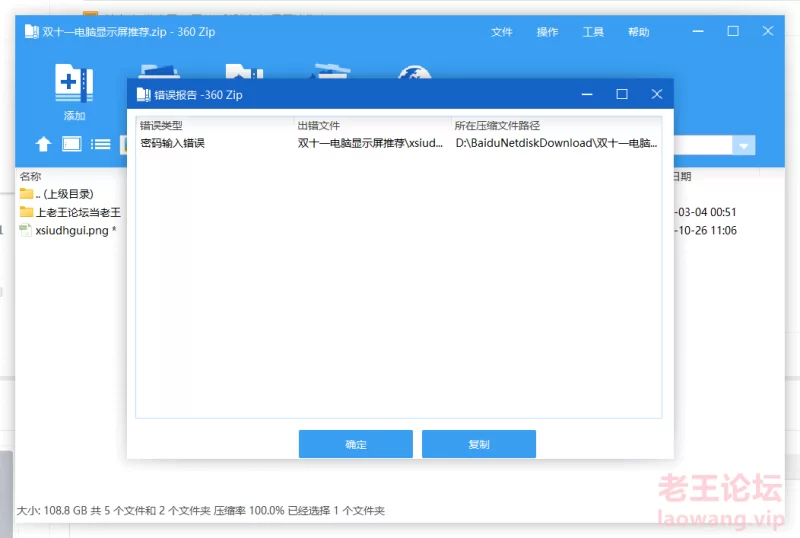800x538 pixels.
Task: Open the 帮助 menu
Action: click(638, 32)
